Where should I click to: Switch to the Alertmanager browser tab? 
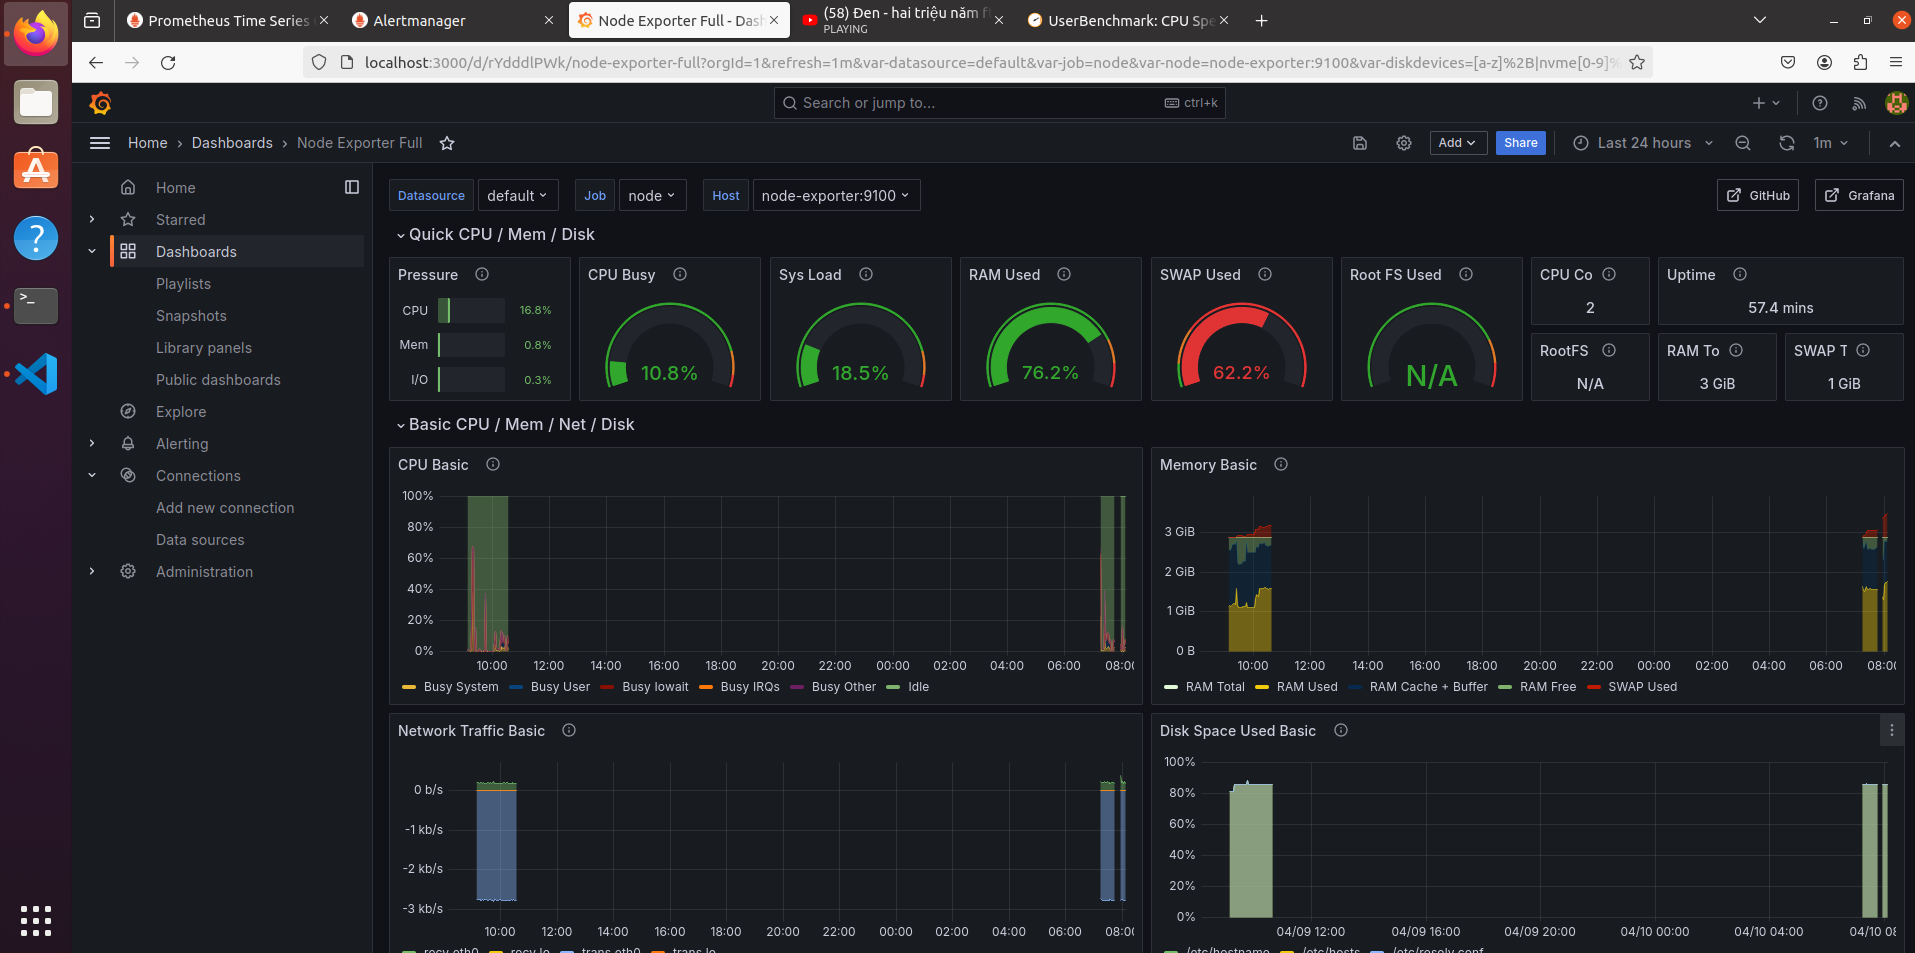(453, 20)
